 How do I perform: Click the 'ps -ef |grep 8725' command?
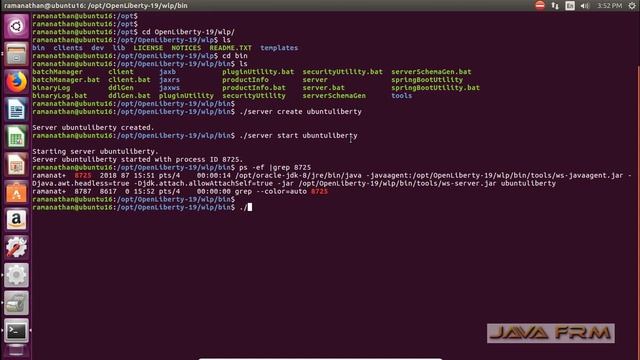(x=275, y=167)
